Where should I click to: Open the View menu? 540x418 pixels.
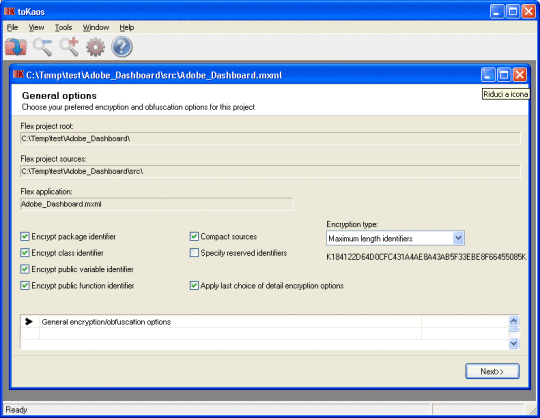(36, 27)
